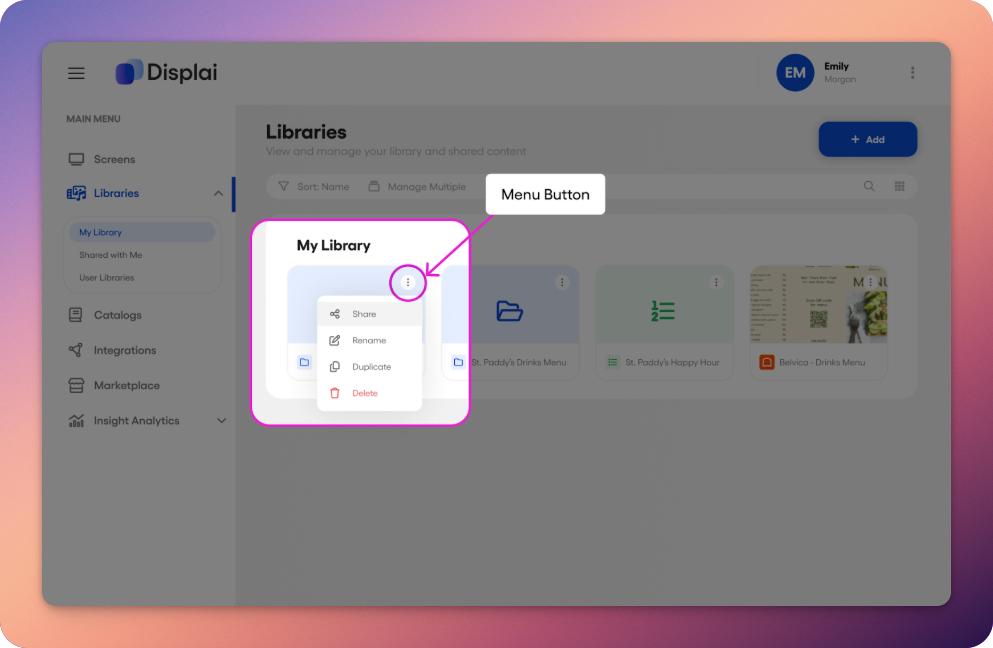Screen dimensions: 993x648
Task: Click the first card's three-dot menu button
Action: point(408,283)
